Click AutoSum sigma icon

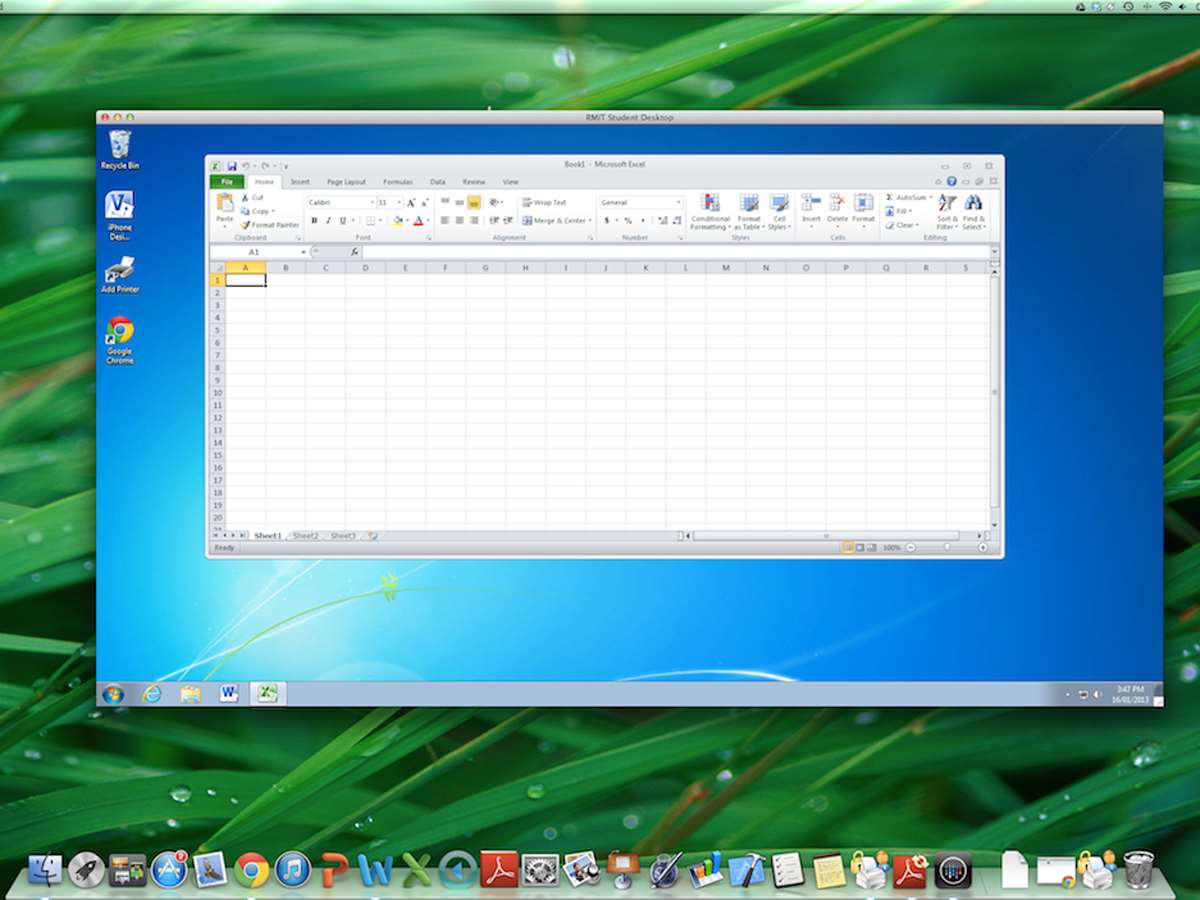tap(889, 198)
